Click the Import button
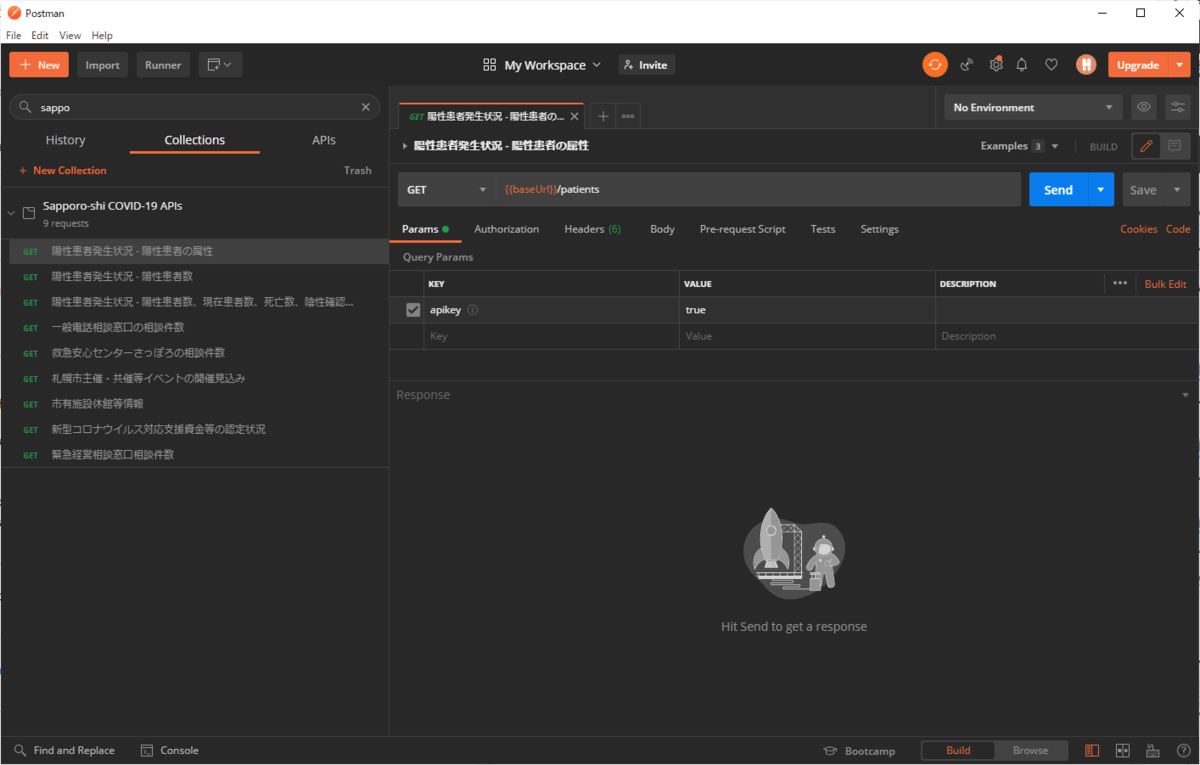Screen dimensions: 1200x765 click(x=102, y=65)
